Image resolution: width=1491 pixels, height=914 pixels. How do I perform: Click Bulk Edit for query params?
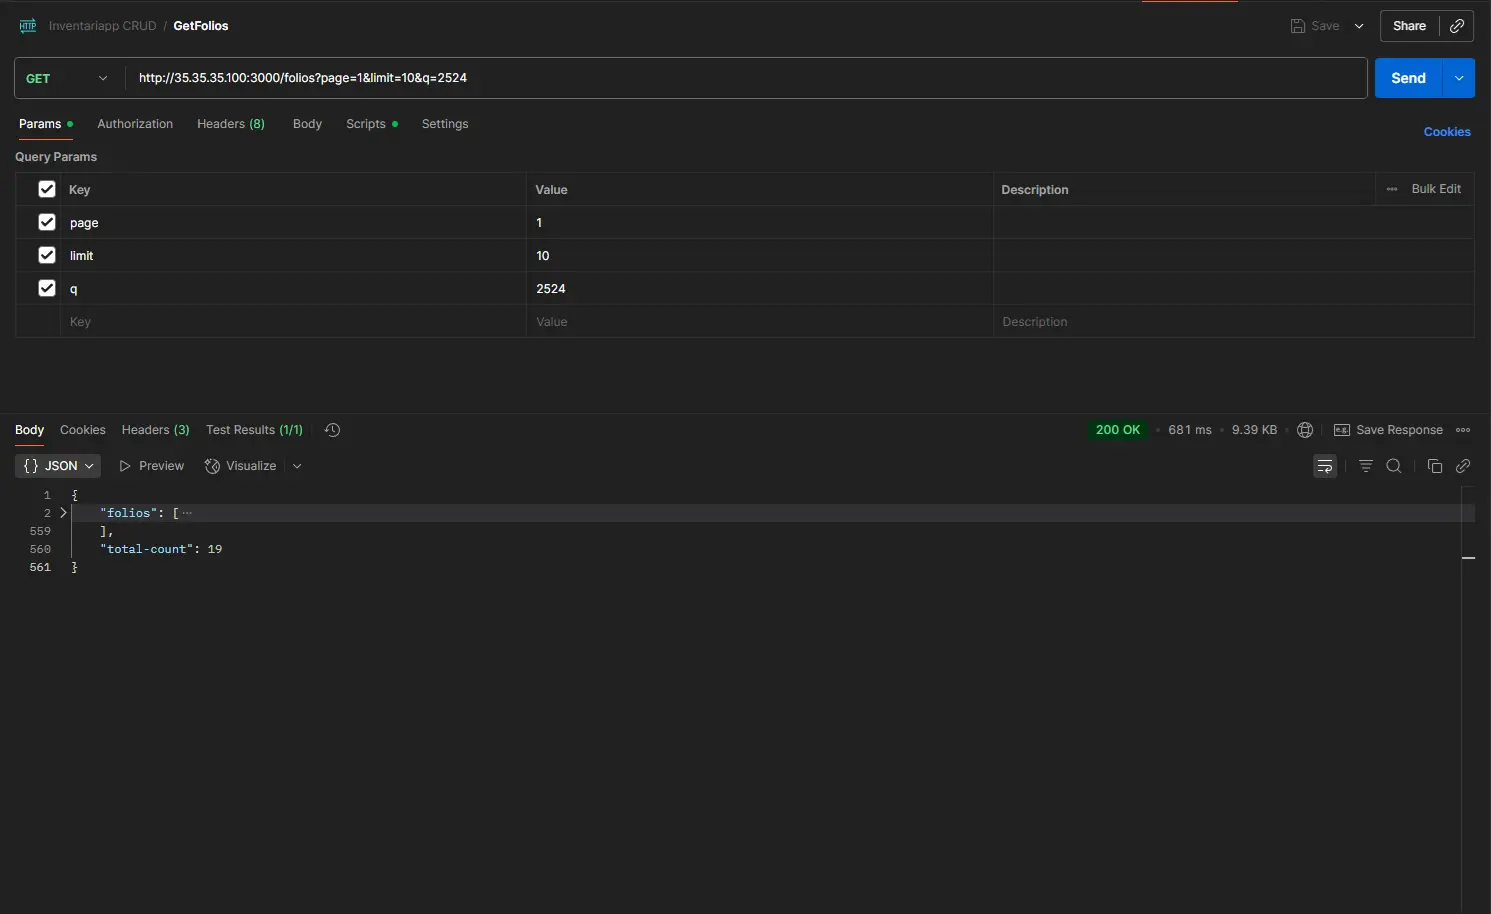(1435, 189)
